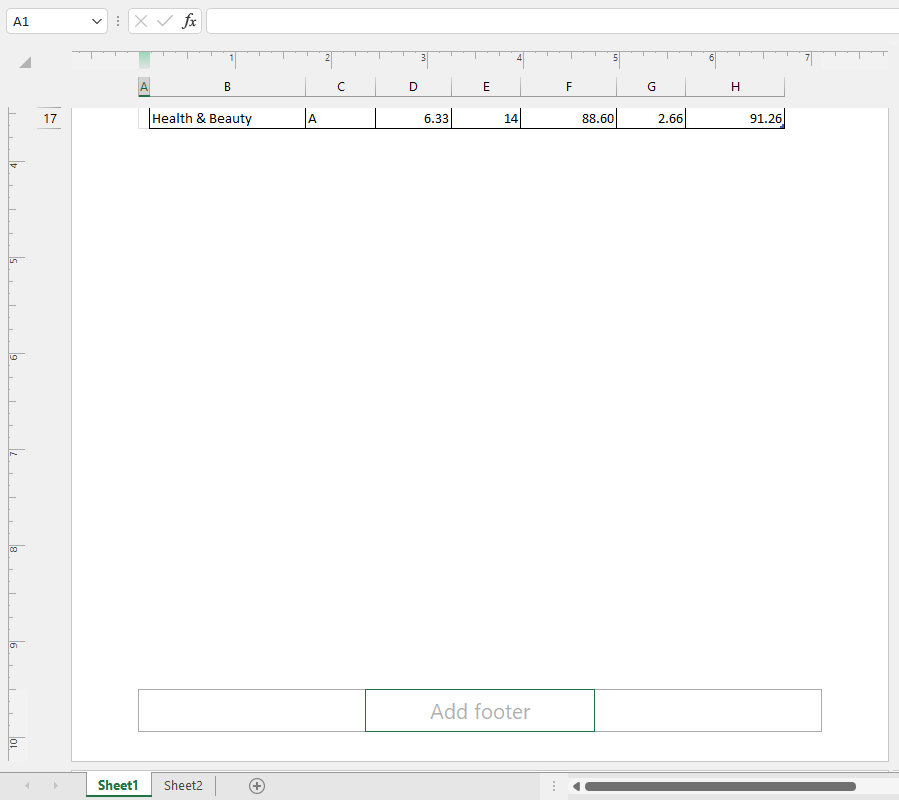Switch to the Sheet2 tab
Screen dimensions: 899x800
coord(182,786)
